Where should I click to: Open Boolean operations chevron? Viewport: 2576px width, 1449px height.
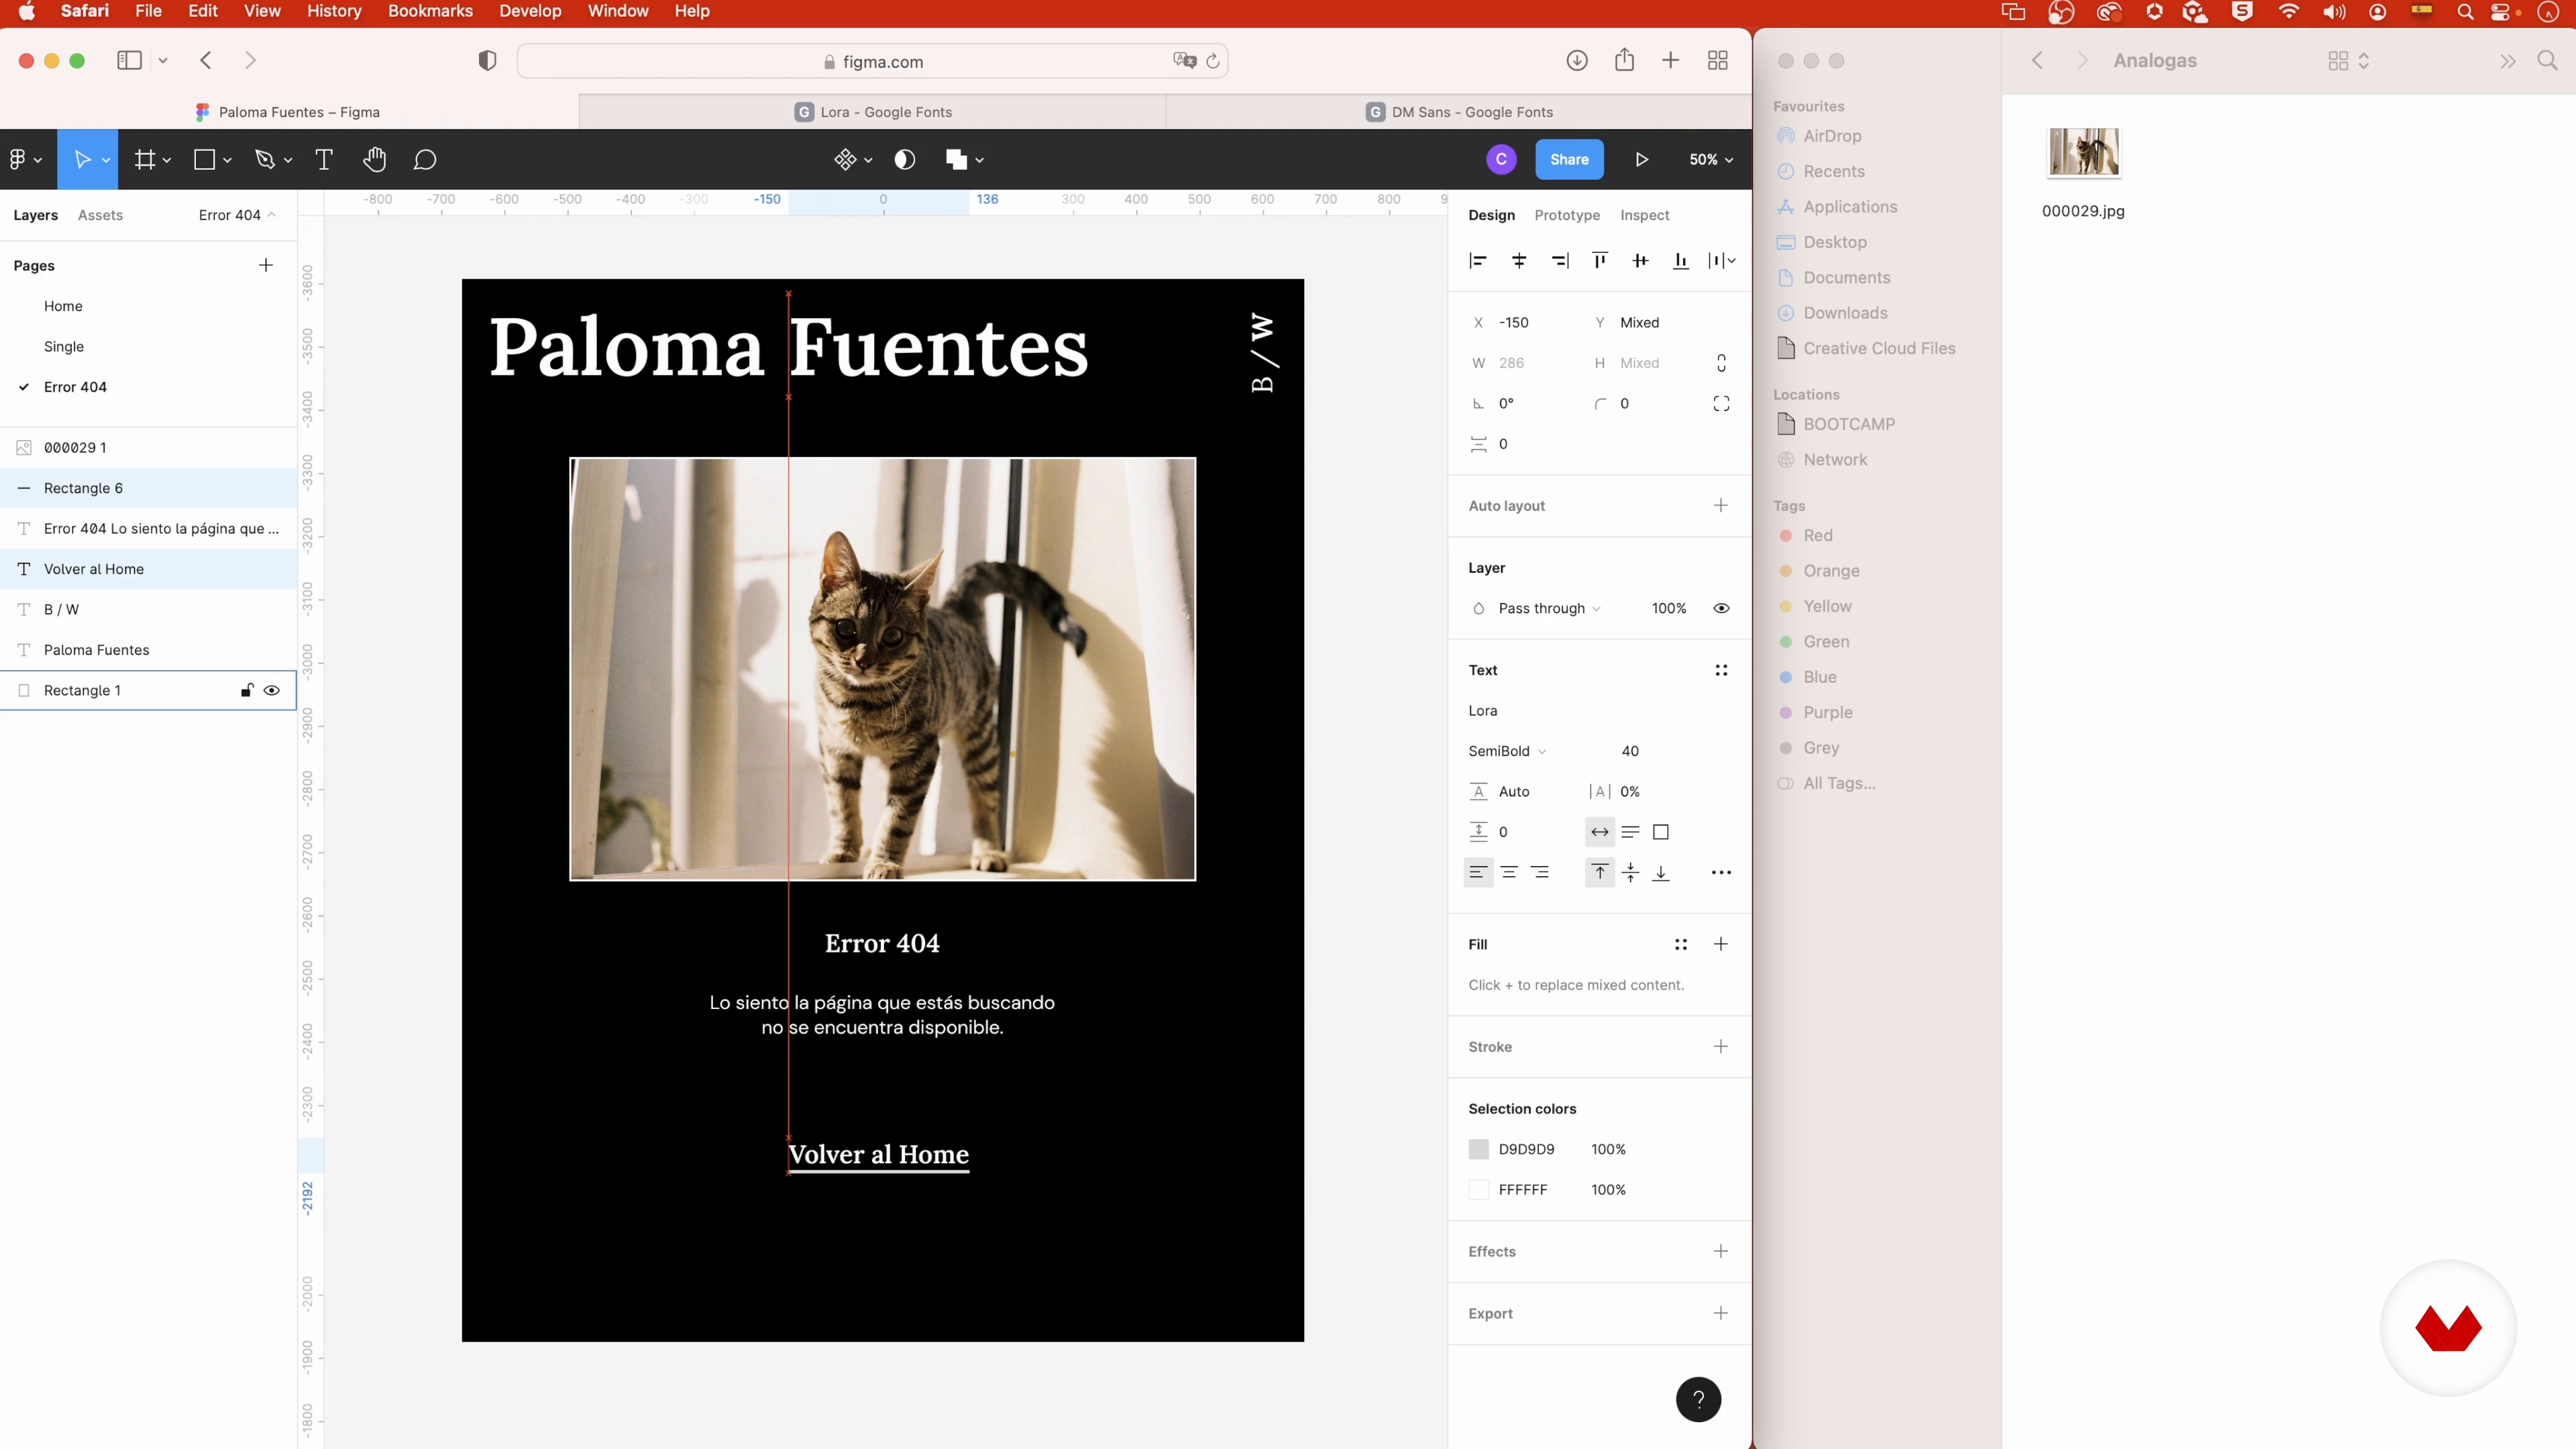click(980, 160)
